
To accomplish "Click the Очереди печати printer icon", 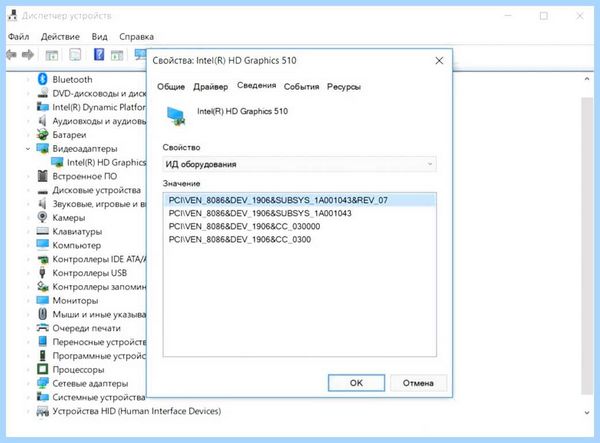I will [x=42, y=328].
